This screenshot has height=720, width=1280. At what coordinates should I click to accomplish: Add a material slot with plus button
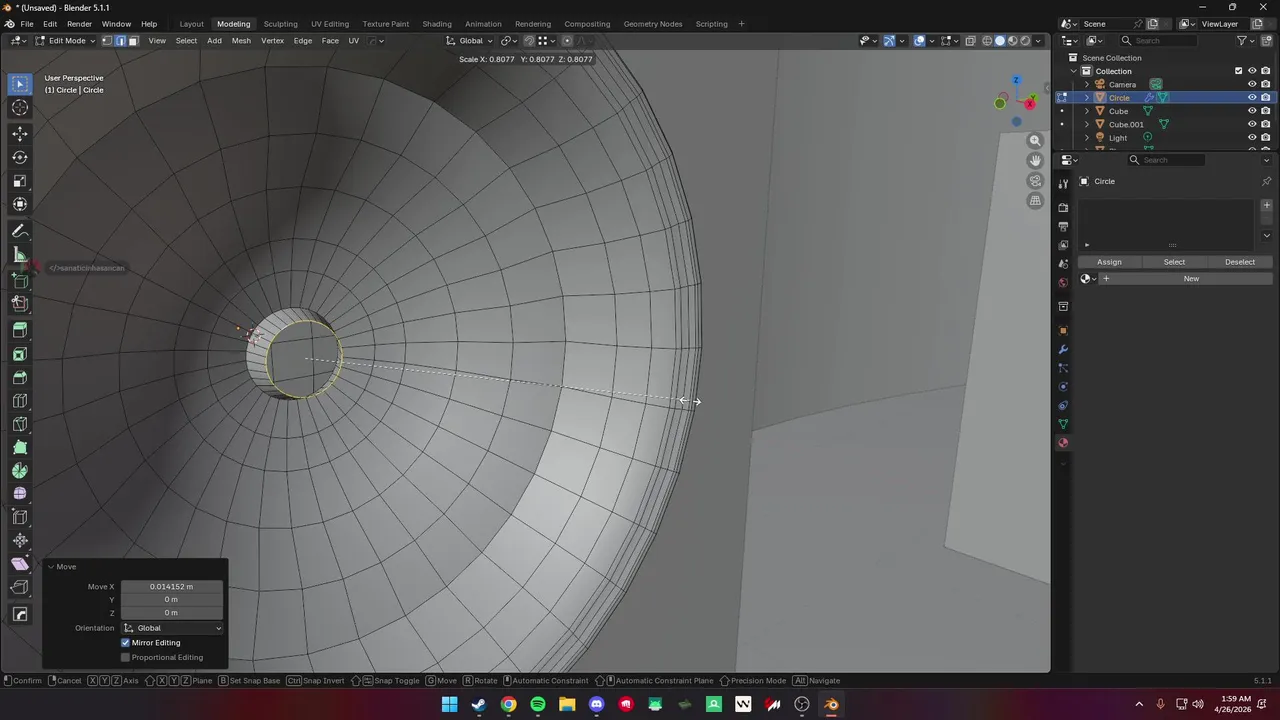pos(1266,206)
